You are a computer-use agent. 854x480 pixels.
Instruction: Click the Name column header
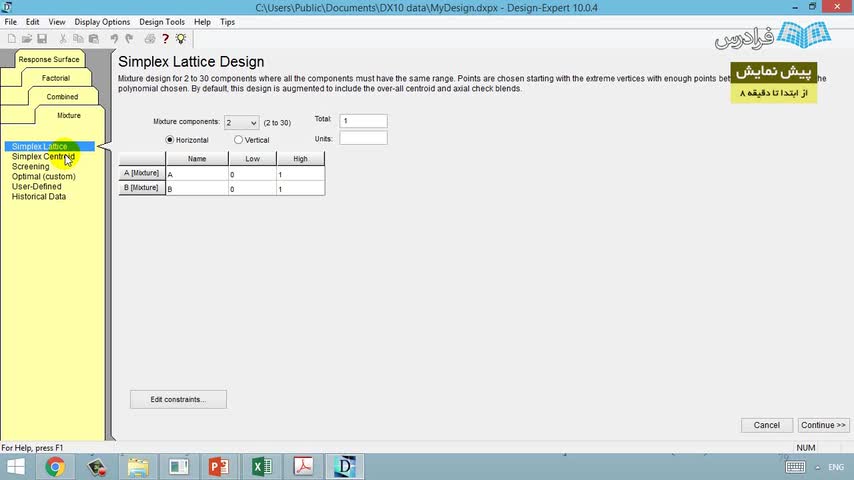point(197,159)
